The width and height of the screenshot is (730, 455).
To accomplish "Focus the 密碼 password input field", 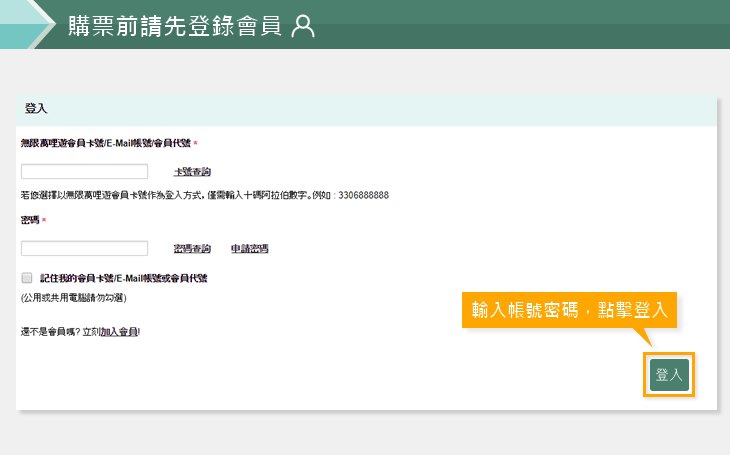I will click(84, 248).
